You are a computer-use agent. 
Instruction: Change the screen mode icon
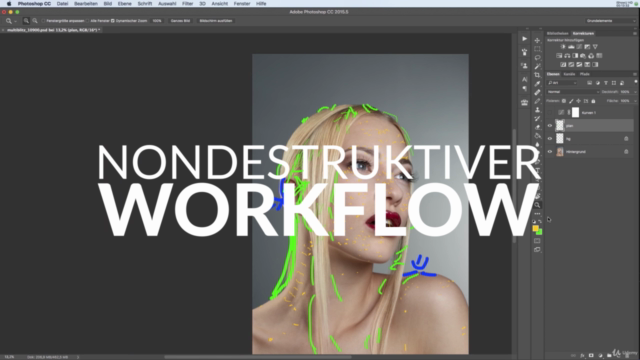click(537, 249)
